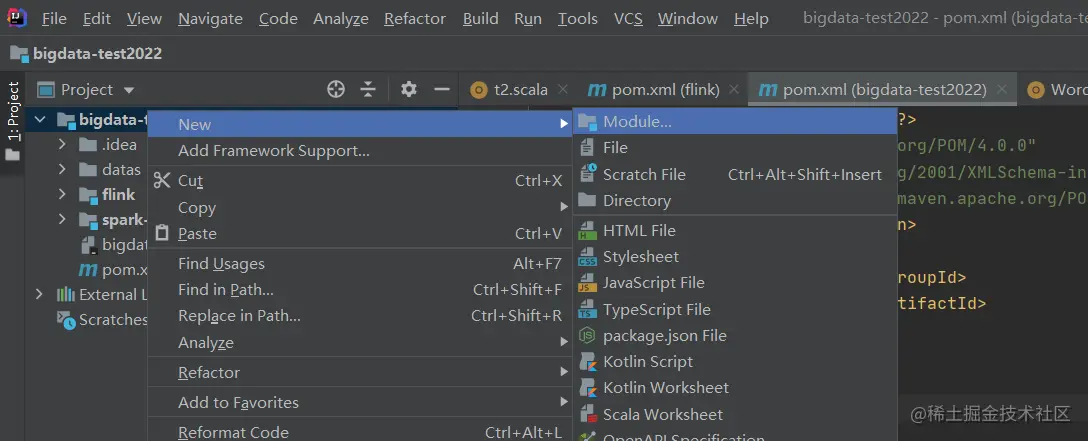Click the collapse all icon in Project panel
Image resolution: width=1088 pixels, height=441 pixels.
[x=368, y=89]
